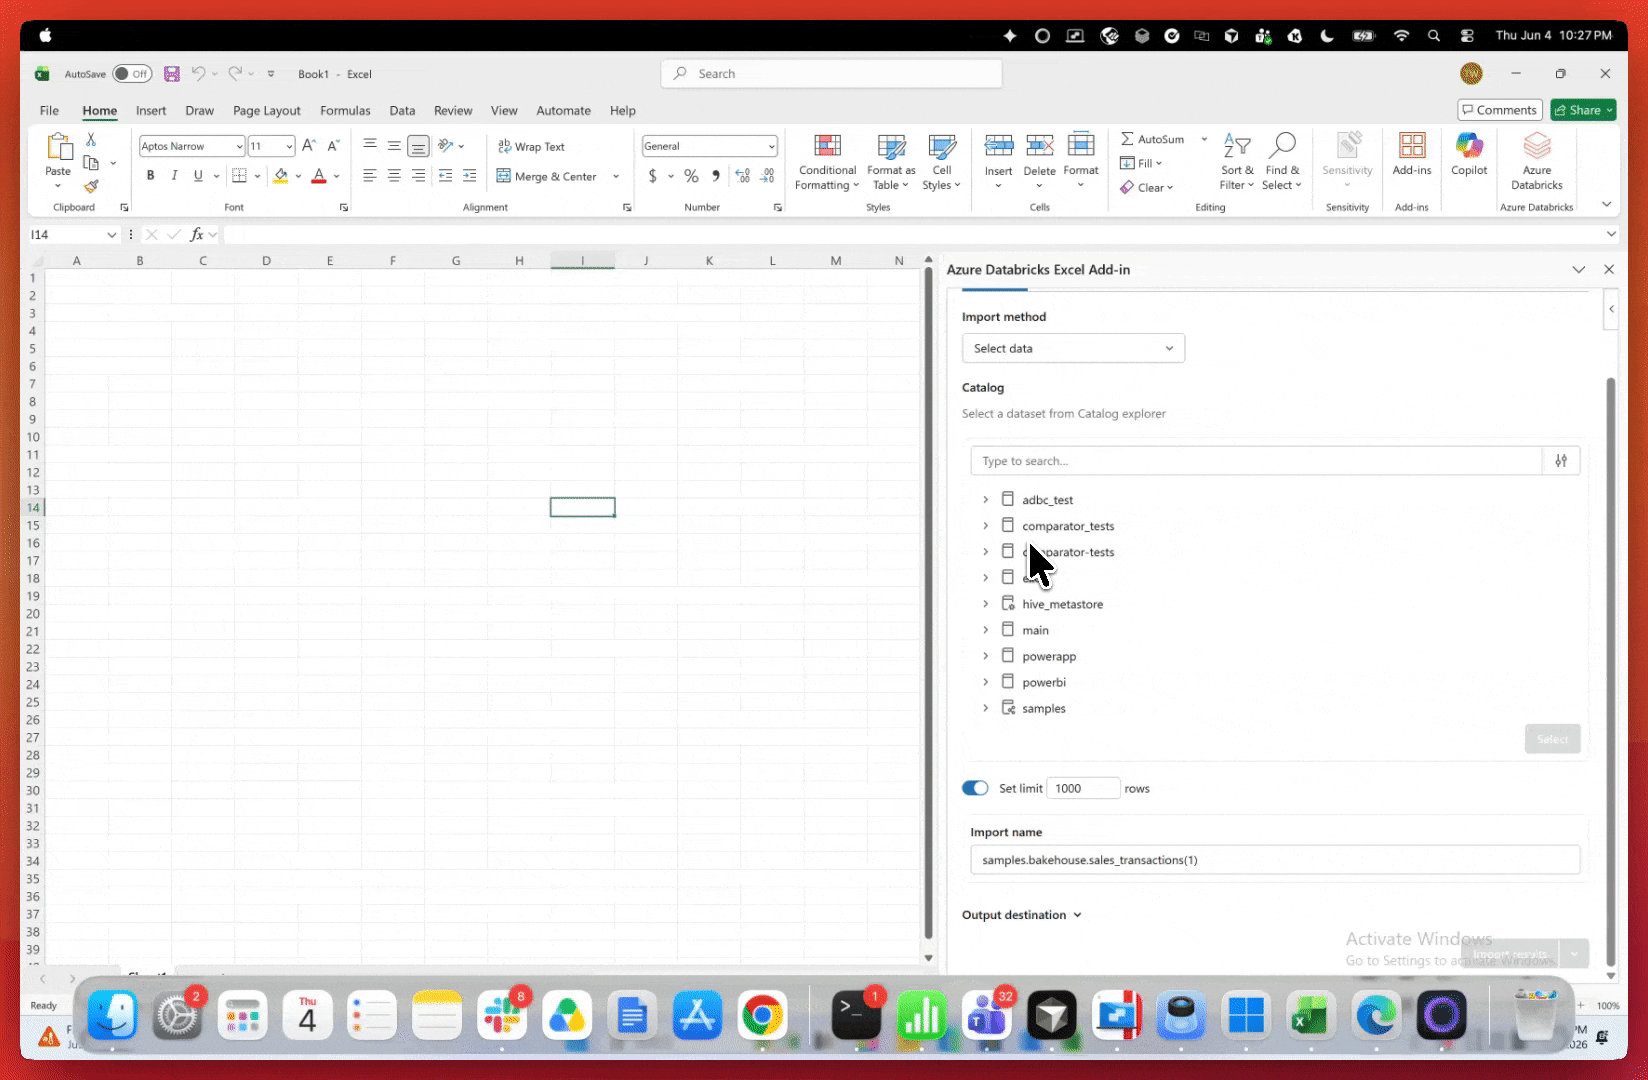Click the Delete cells ribbon button

[1039, 160]
